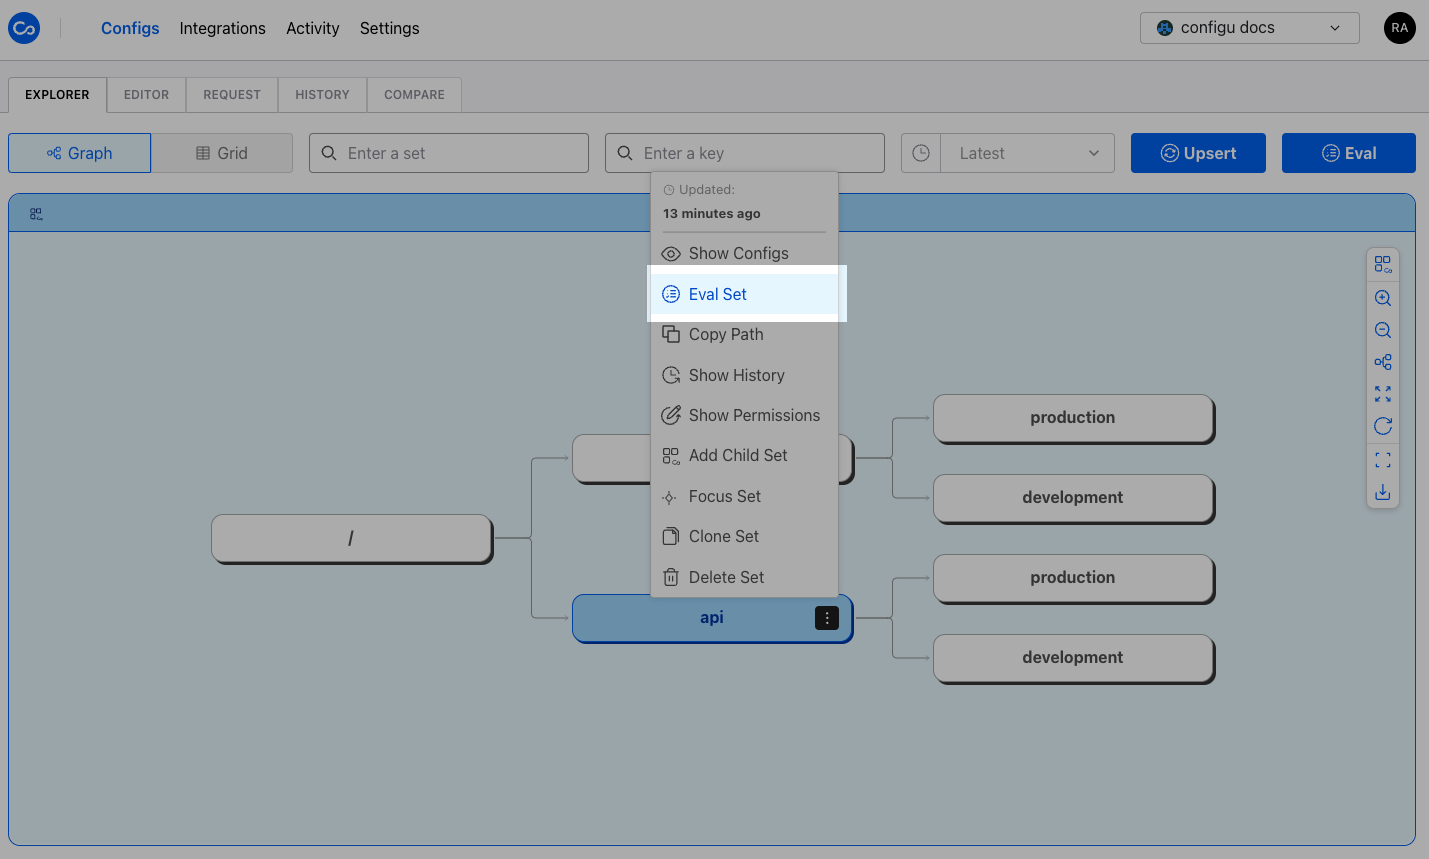
Task: Open the Activity navigation item
Action: (313, 28)
